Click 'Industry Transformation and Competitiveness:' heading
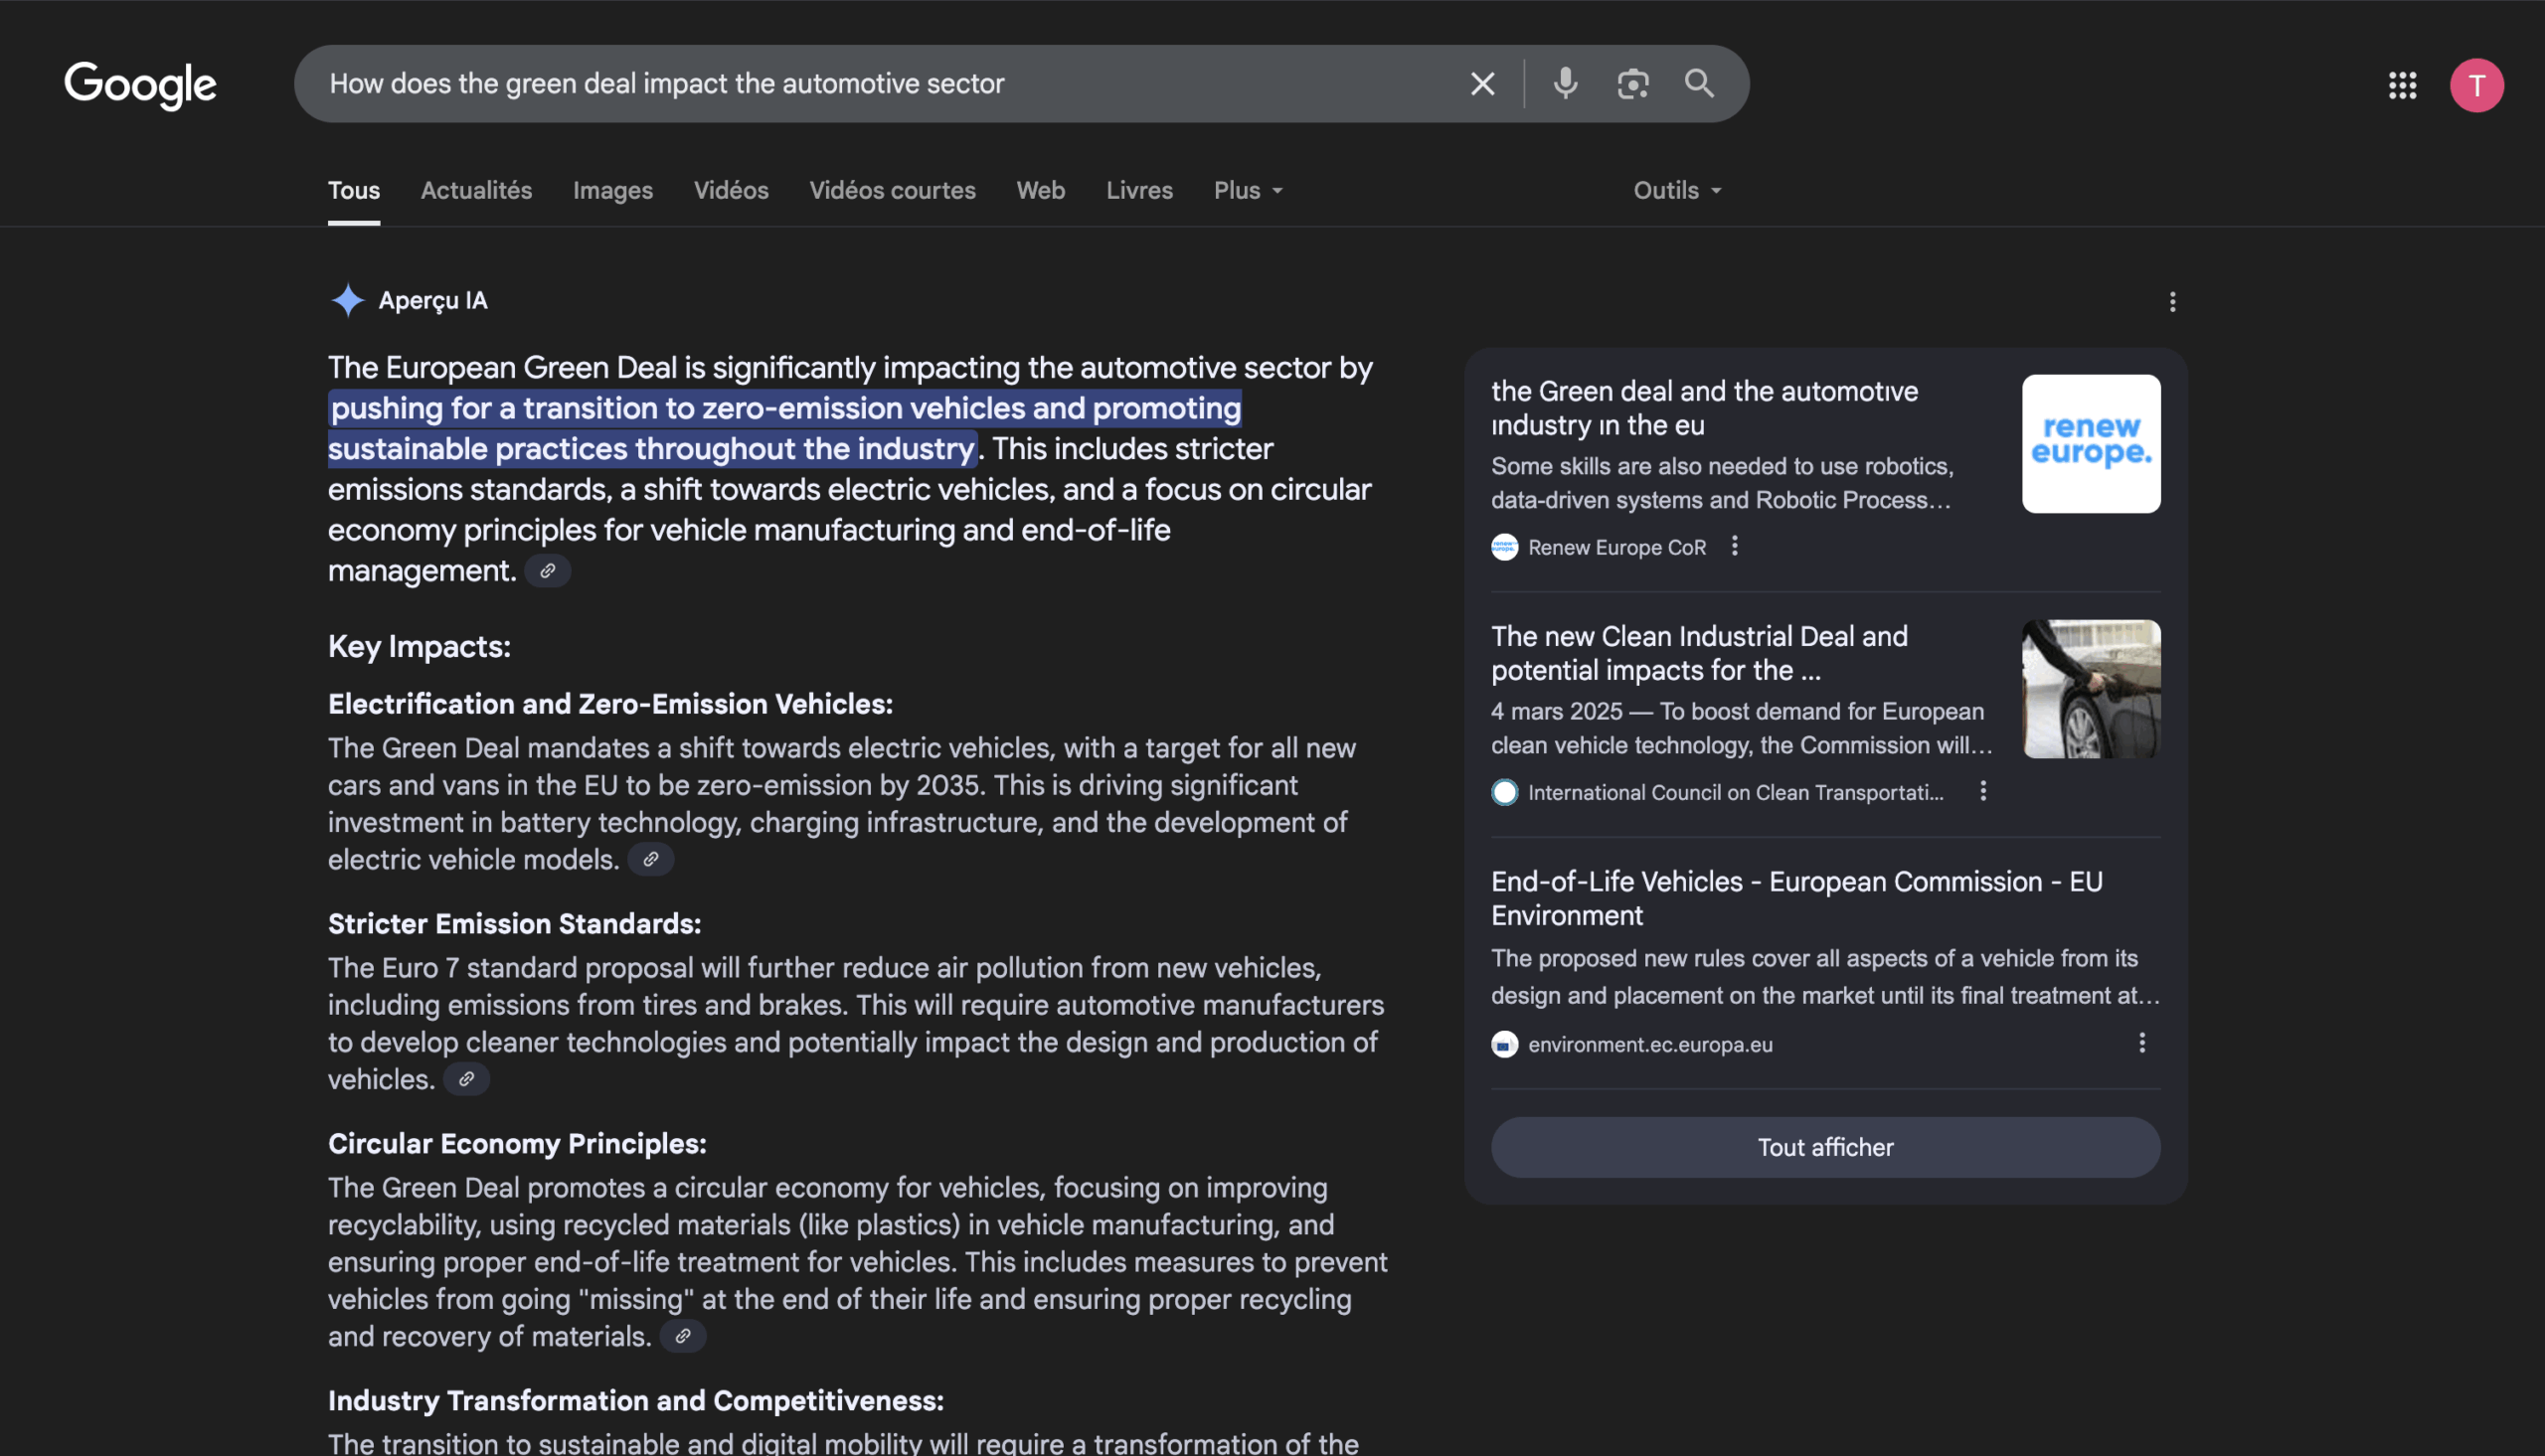2545x1456 pixels. tap(636, 1401)
